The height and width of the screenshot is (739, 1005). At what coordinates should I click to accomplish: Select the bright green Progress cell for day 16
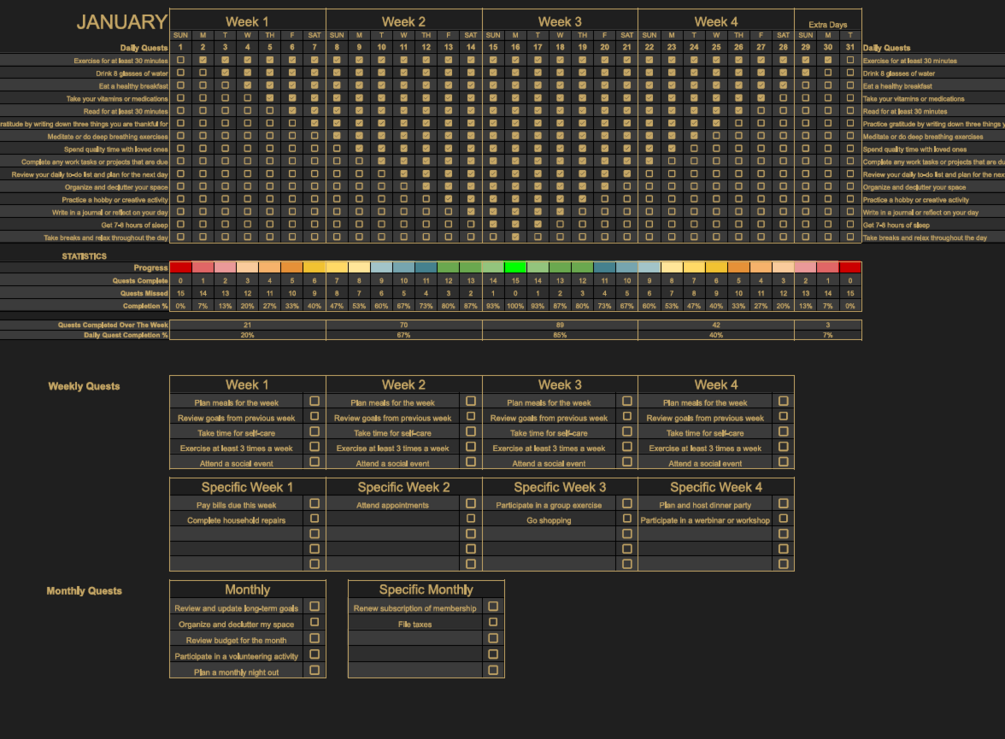[515, 267]
